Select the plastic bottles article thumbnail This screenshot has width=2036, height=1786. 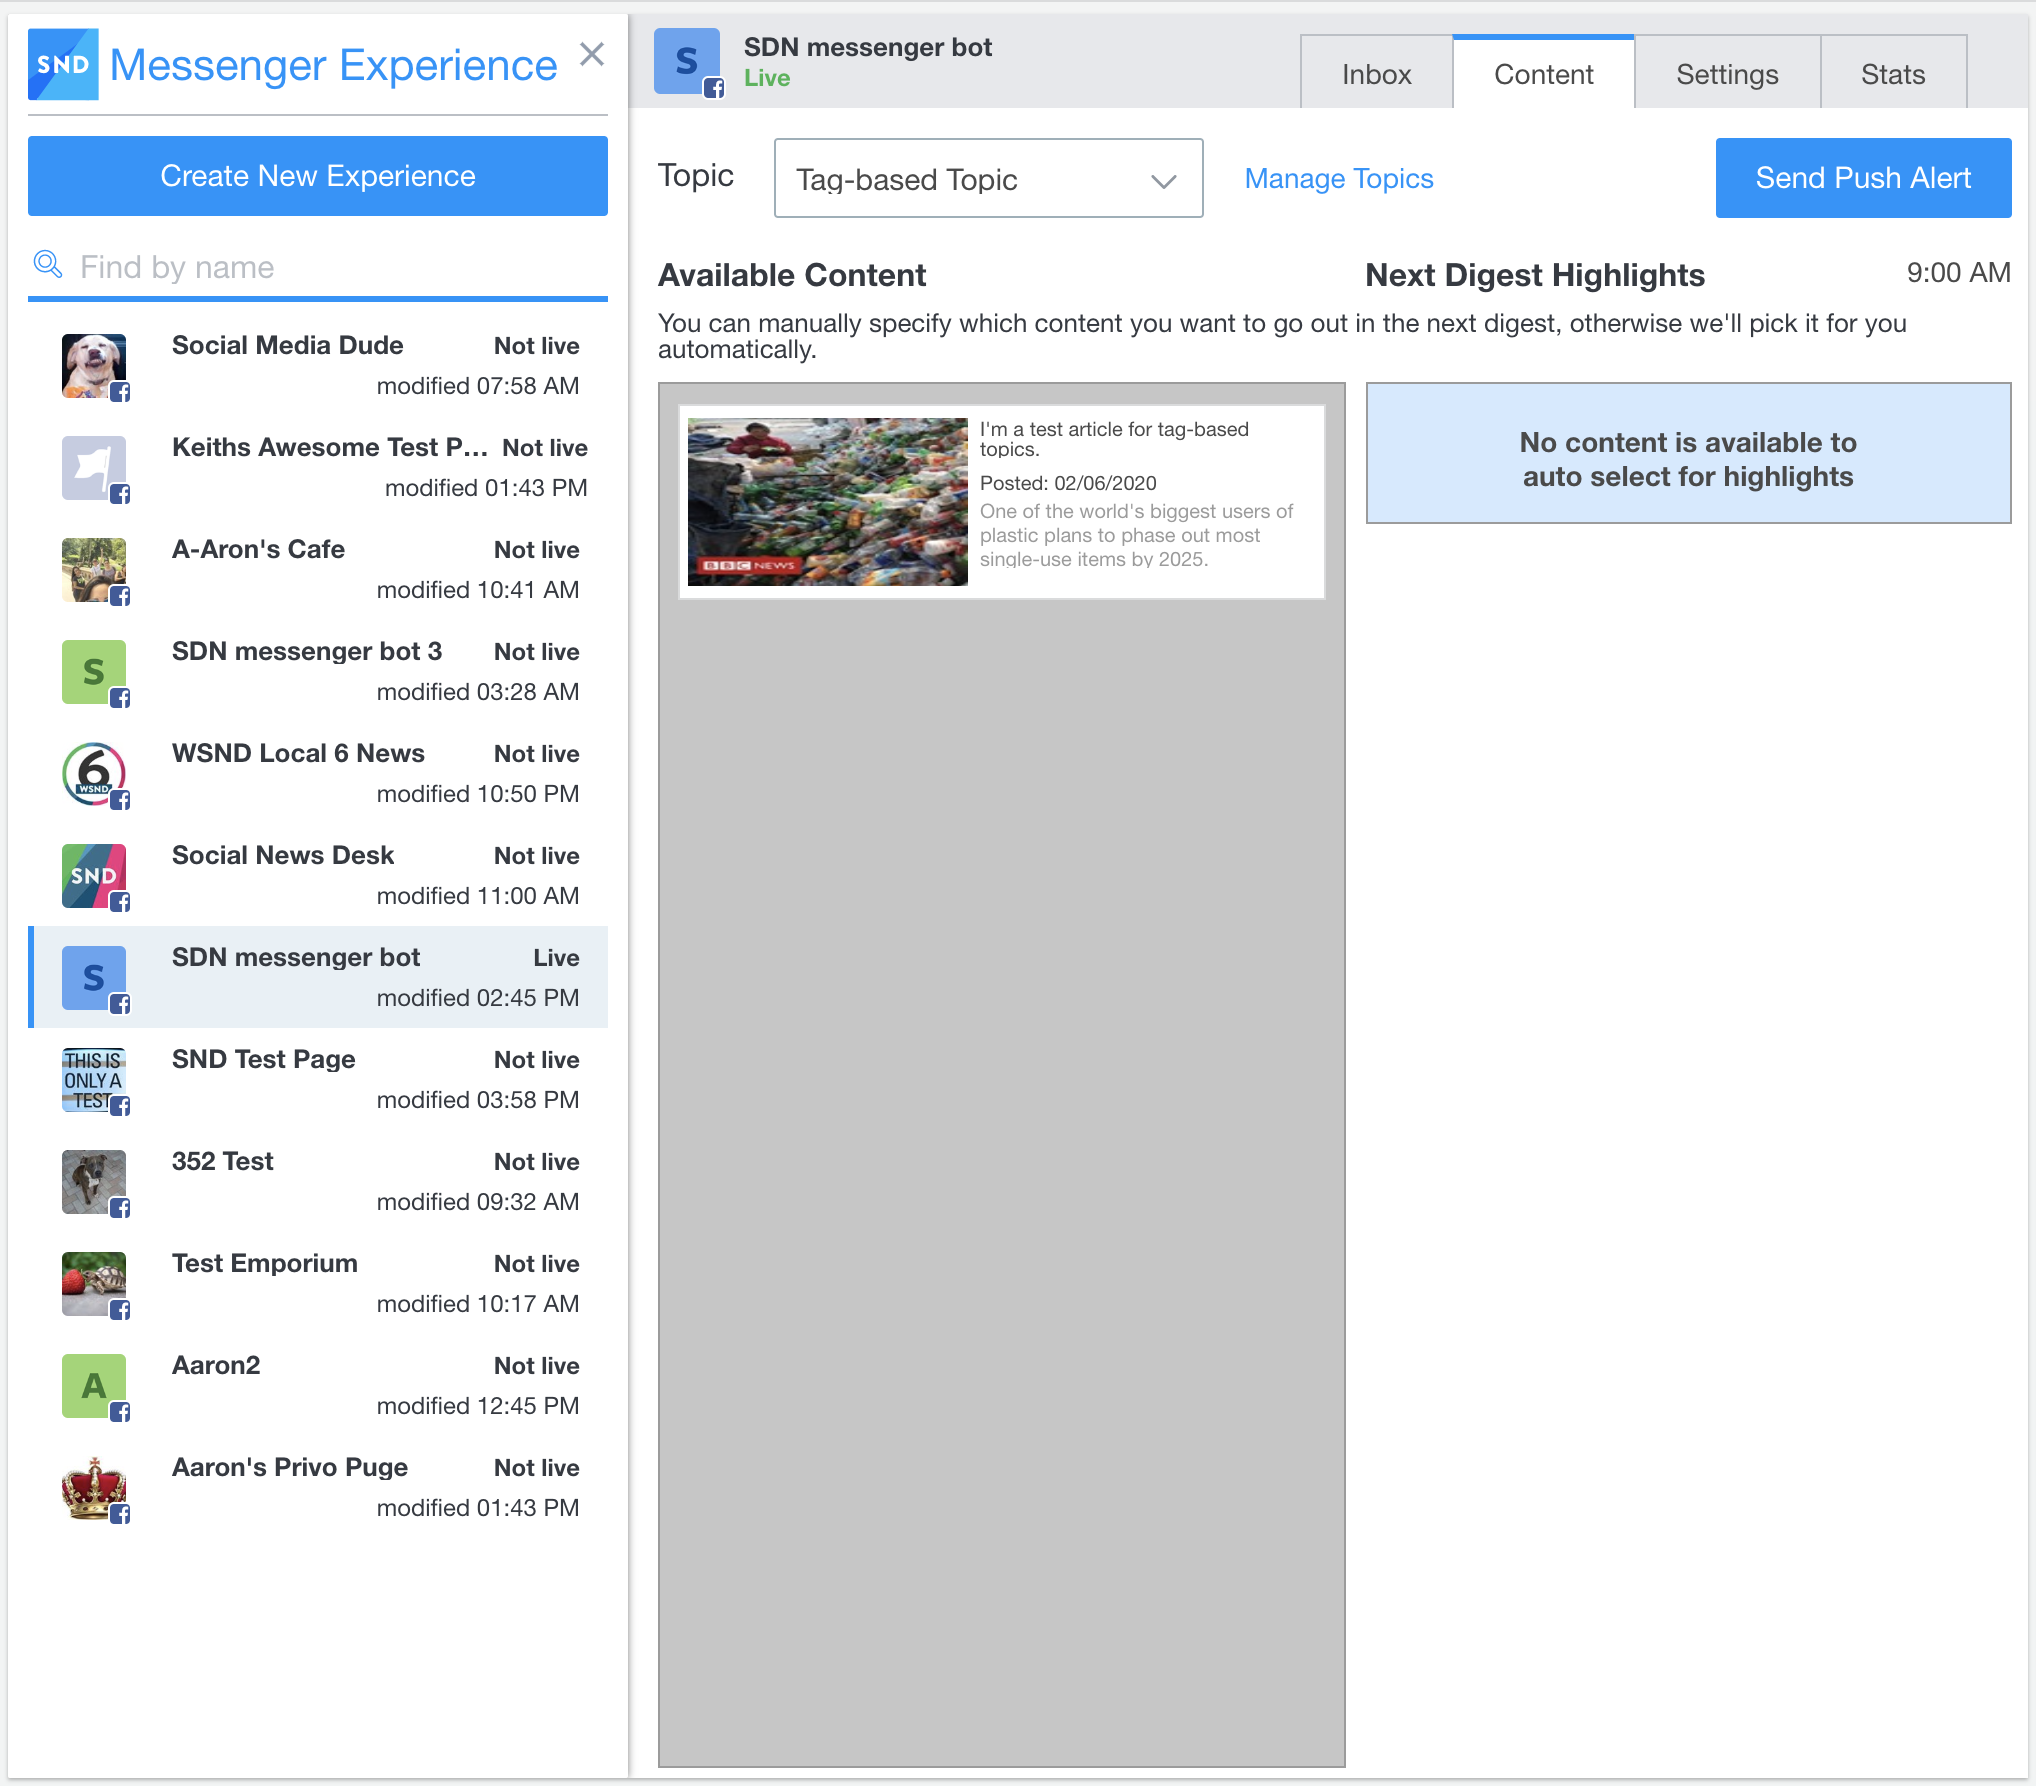pyautogui.click(x=828, y=502)
